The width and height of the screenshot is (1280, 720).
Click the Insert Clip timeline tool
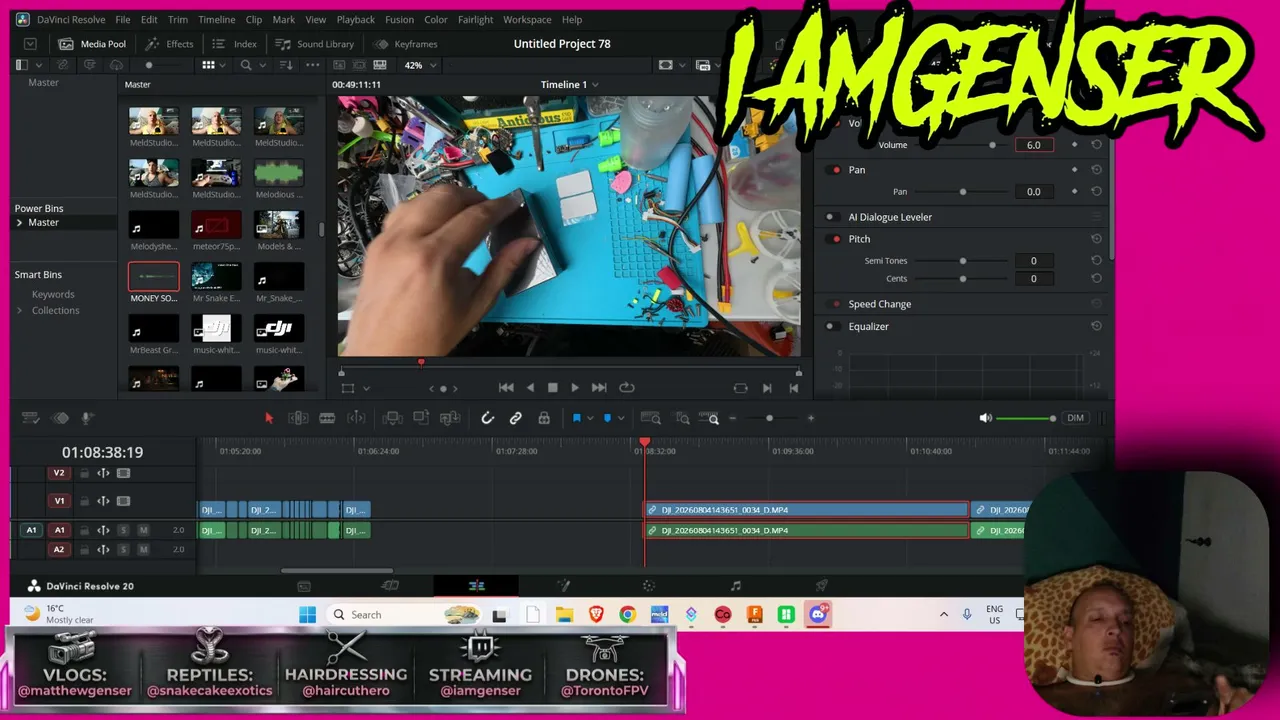coord(393,418)
